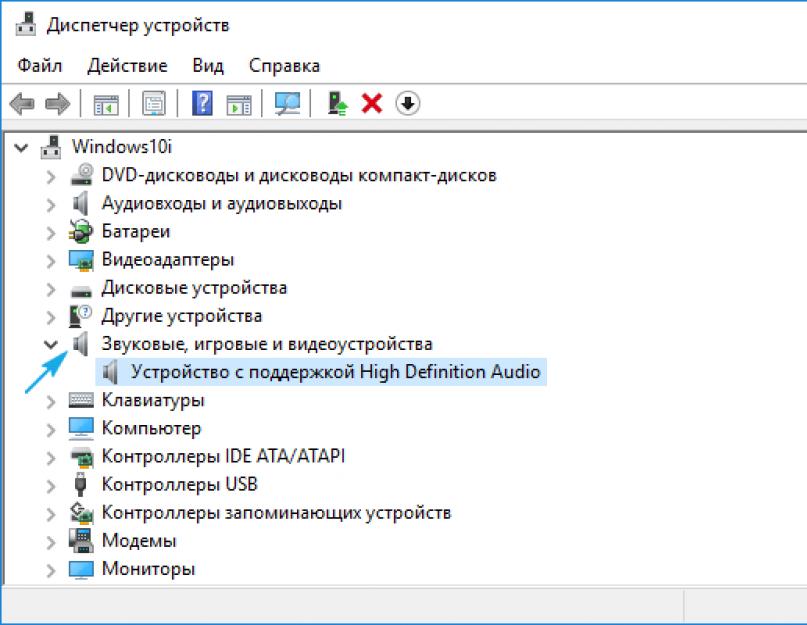The width and height of the screenshot is (807, 625).
Task: Click the Компьютер monitor icon
Action: click(81, 428)
